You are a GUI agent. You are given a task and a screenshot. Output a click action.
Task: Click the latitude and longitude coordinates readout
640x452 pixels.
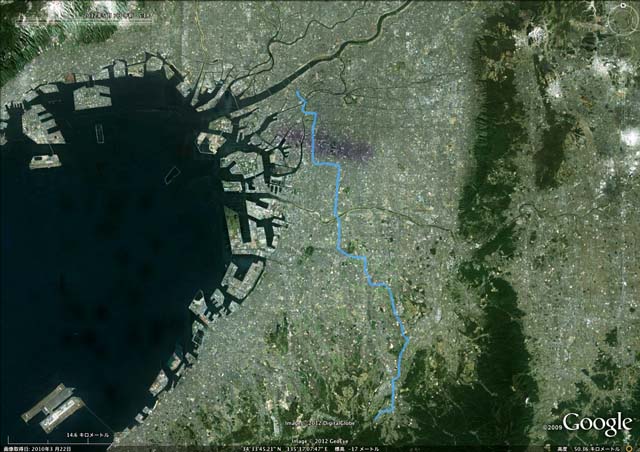pos(284,449)
